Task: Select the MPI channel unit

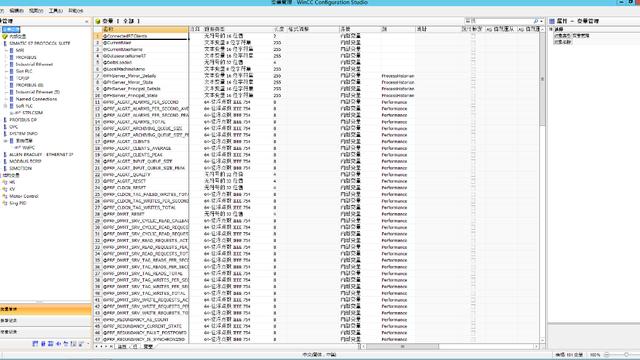Action: click(x=20, y=50)
